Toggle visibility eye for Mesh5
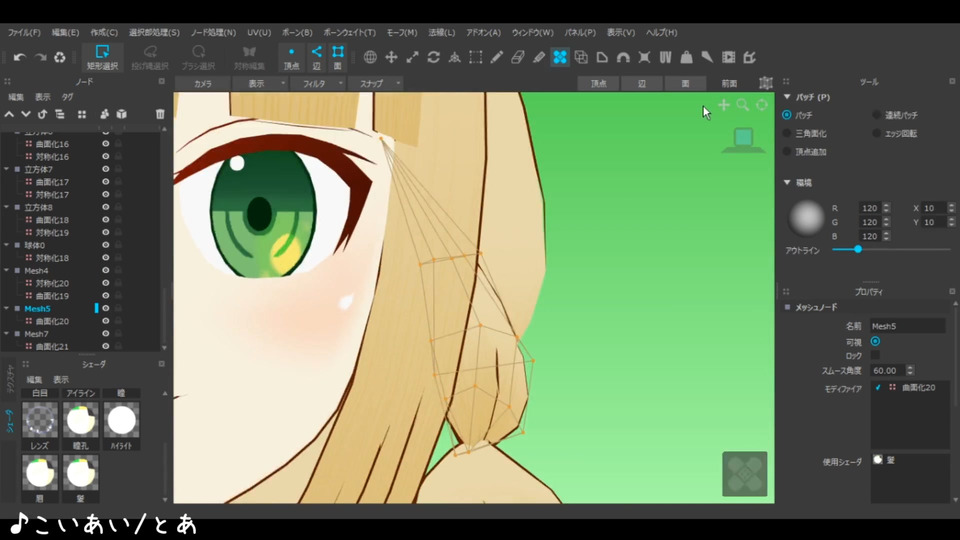Viewport: 960px width, 540px height. coord(105,309)
